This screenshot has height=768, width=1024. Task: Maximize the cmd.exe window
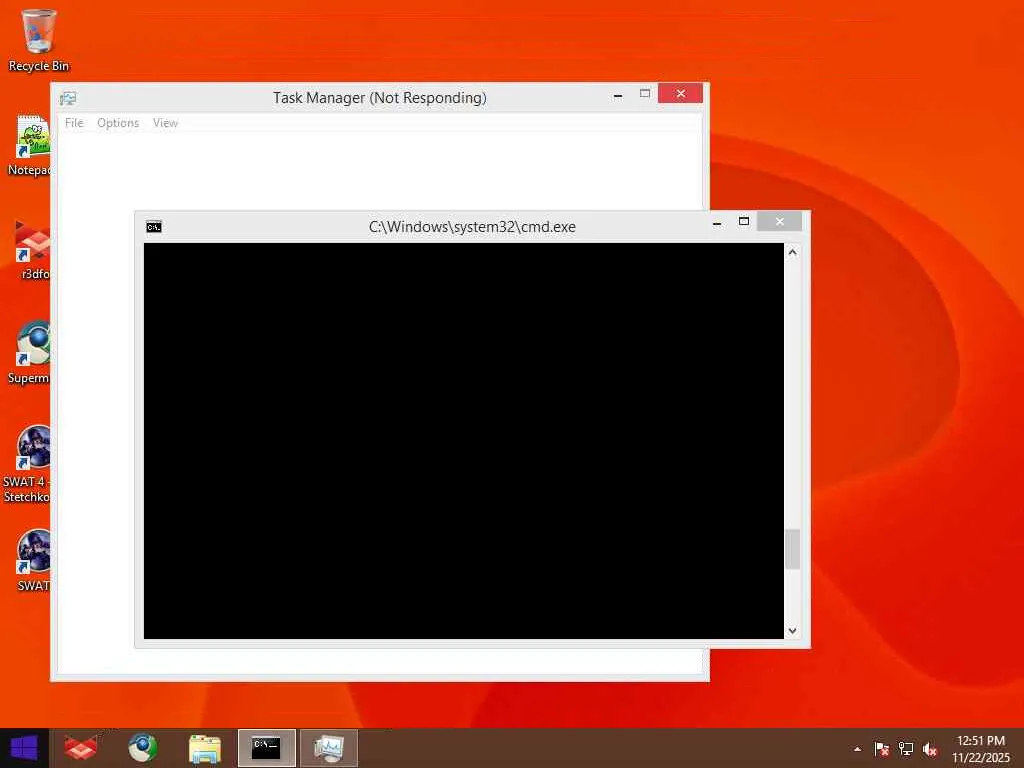(x=744, y=221)
